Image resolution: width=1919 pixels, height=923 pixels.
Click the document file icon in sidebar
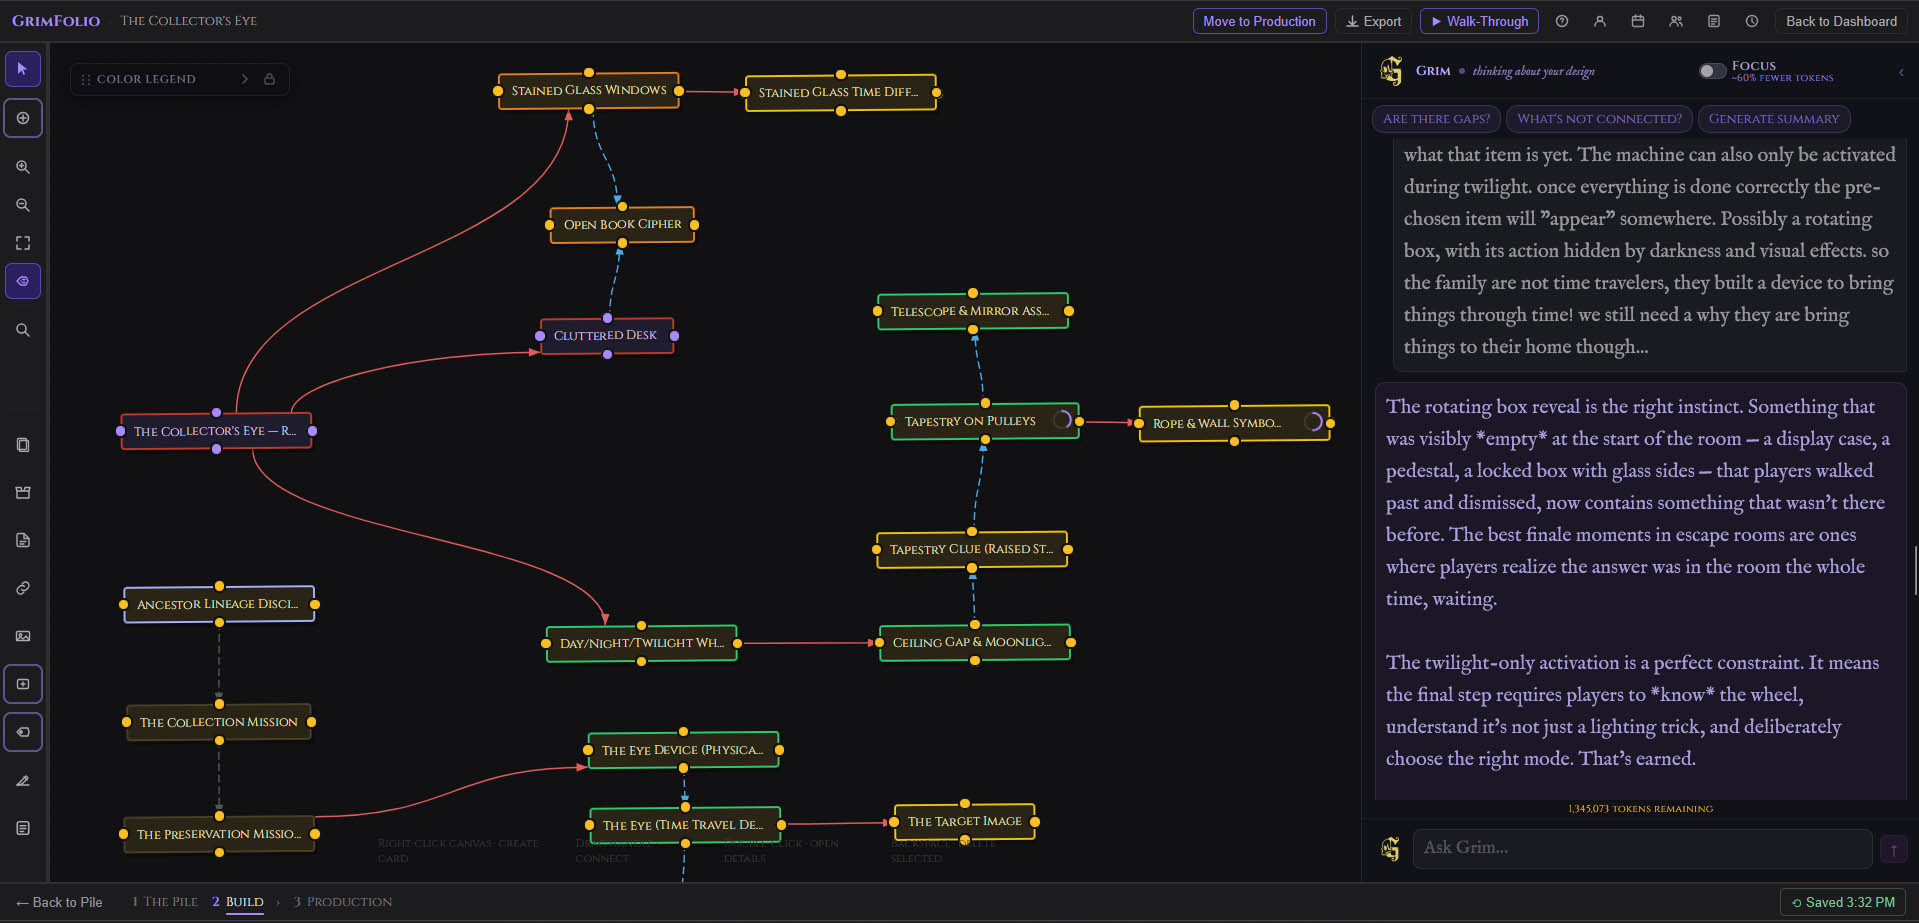click(x=23, y=541)
